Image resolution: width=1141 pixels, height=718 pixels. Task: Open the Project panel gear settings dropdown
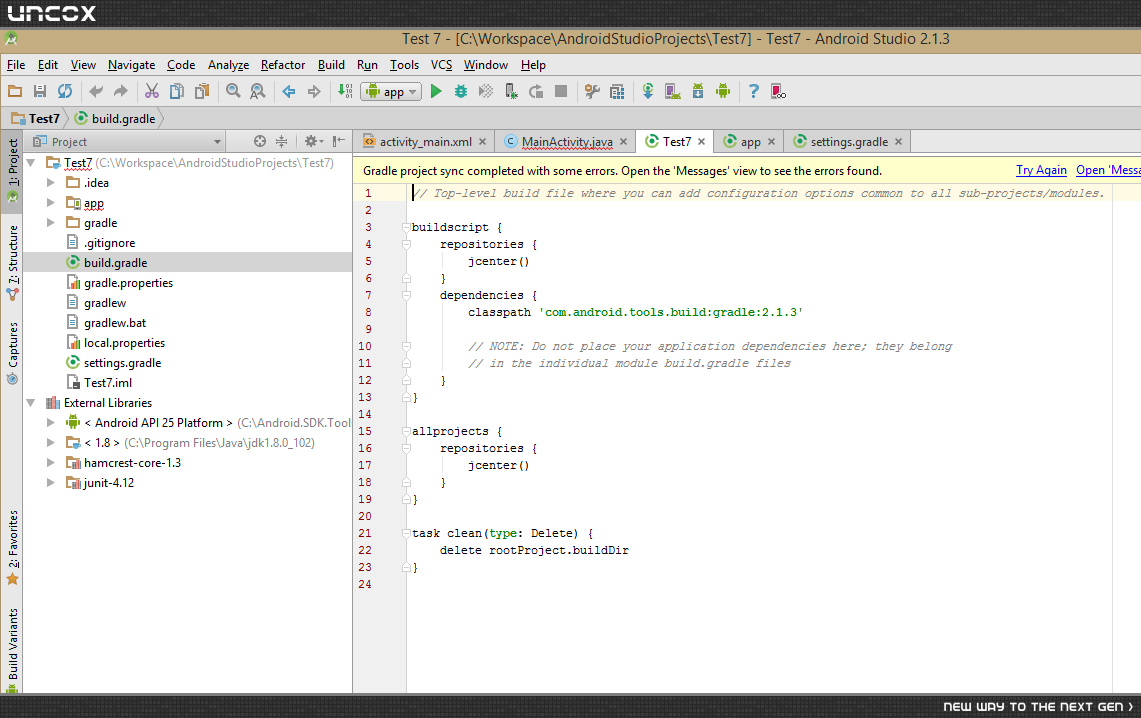(x=314, y=141)
